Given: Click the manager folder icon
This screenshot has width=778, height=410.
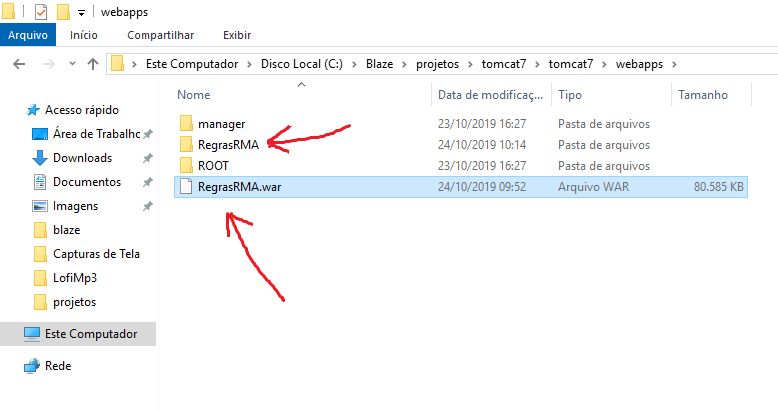Looking at the screenshot, I should (x=186, y=124).
